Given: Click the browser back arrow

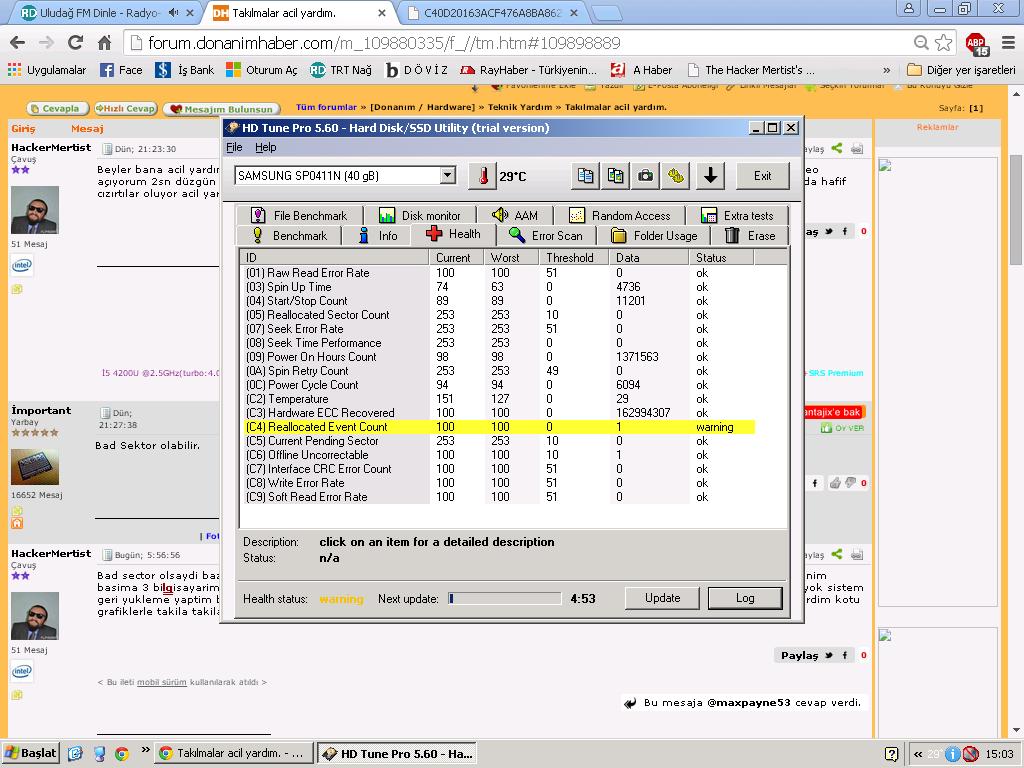Looking at the screenshot, I should [18, 43].
